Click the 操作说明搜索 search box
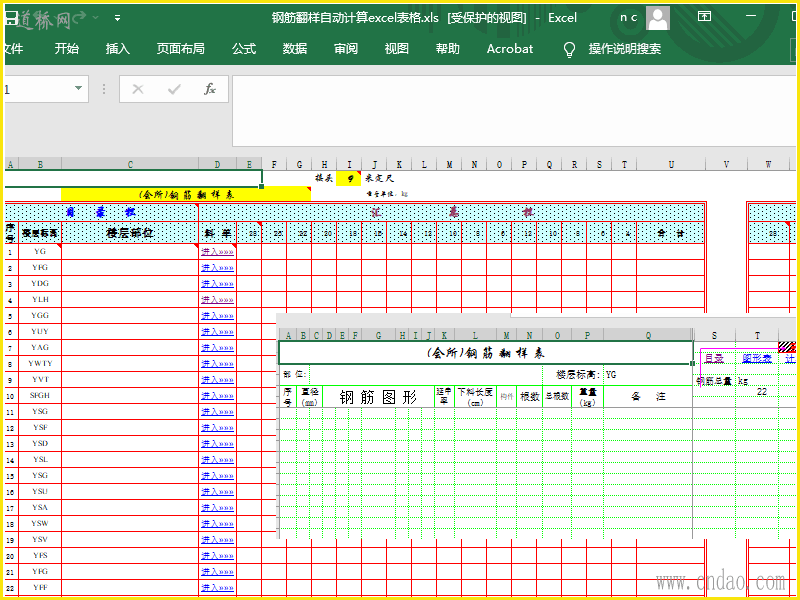The image size is (800, 600). 625,49
